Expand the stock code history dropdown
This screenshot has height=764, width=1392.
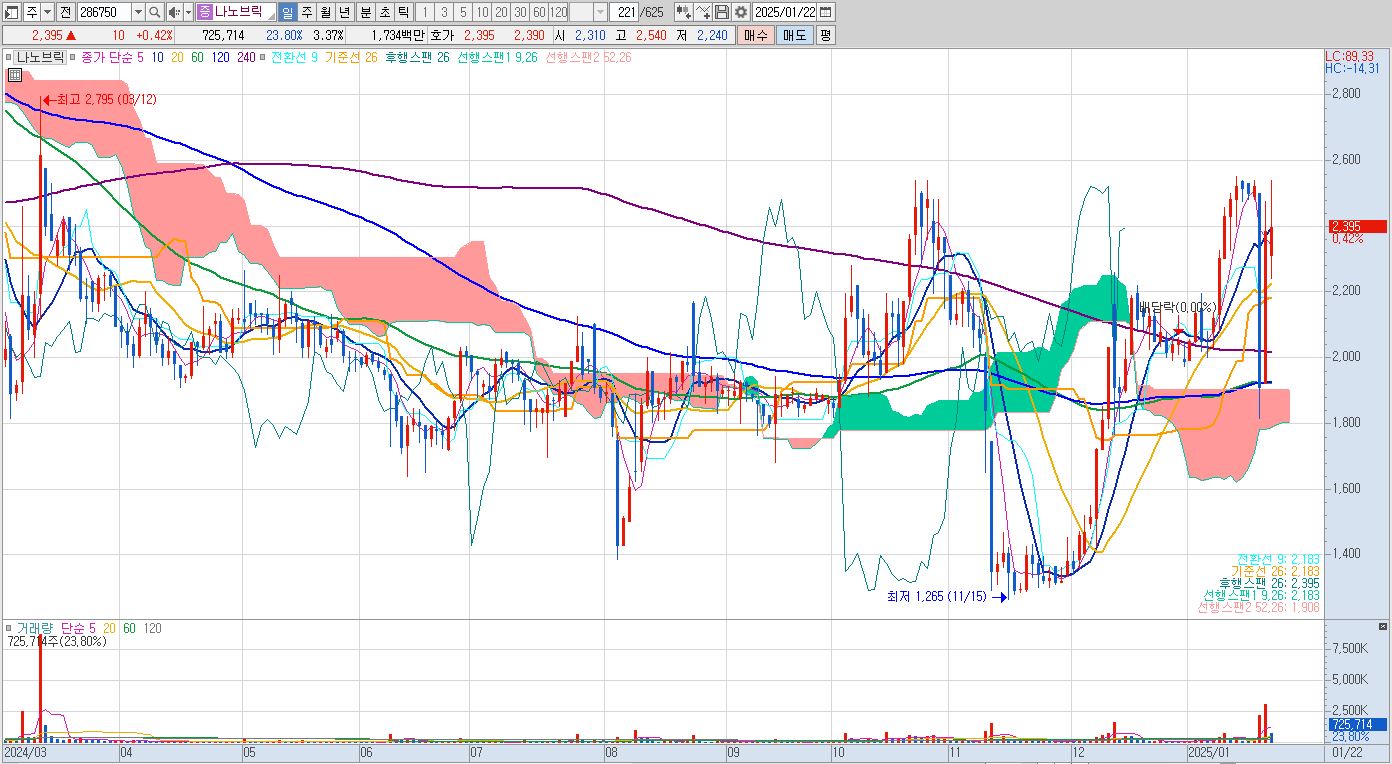click(x=138, y=12)
